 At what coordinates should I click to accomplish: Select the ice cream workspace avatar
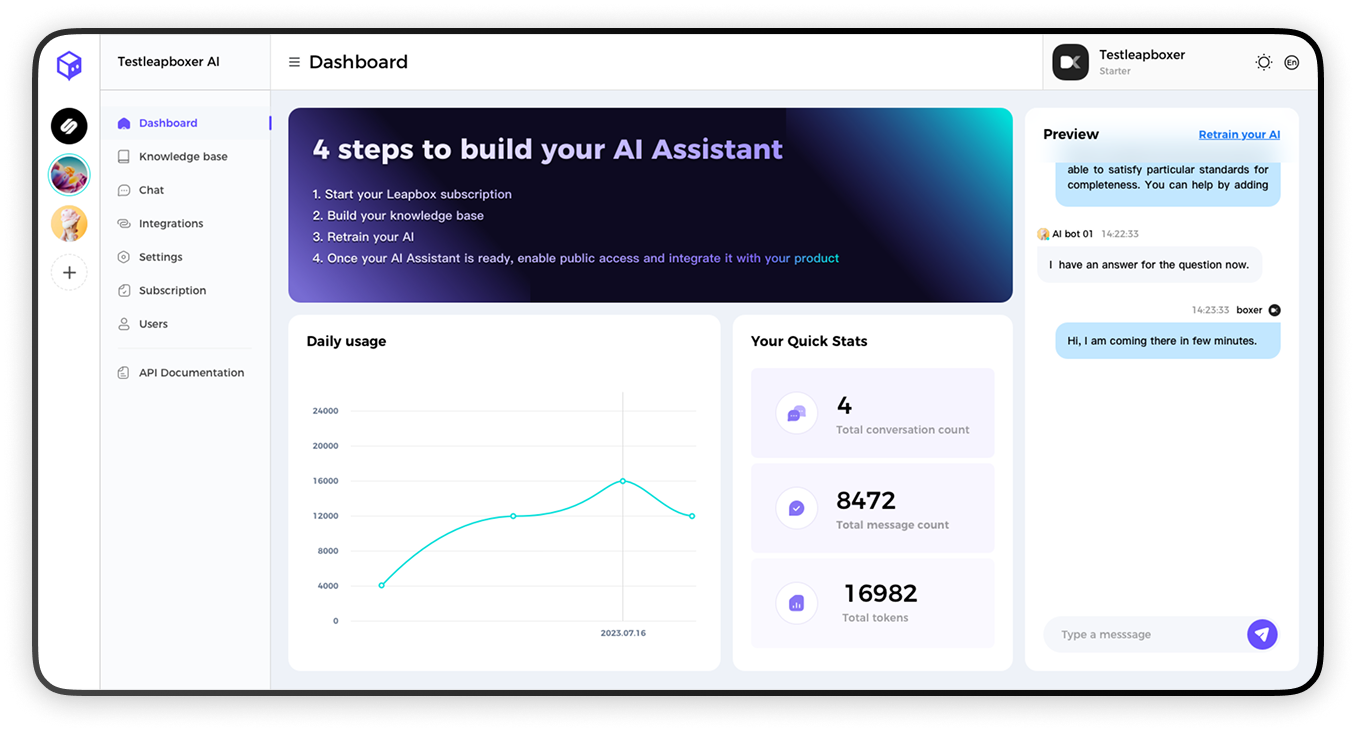click(69, 224)
